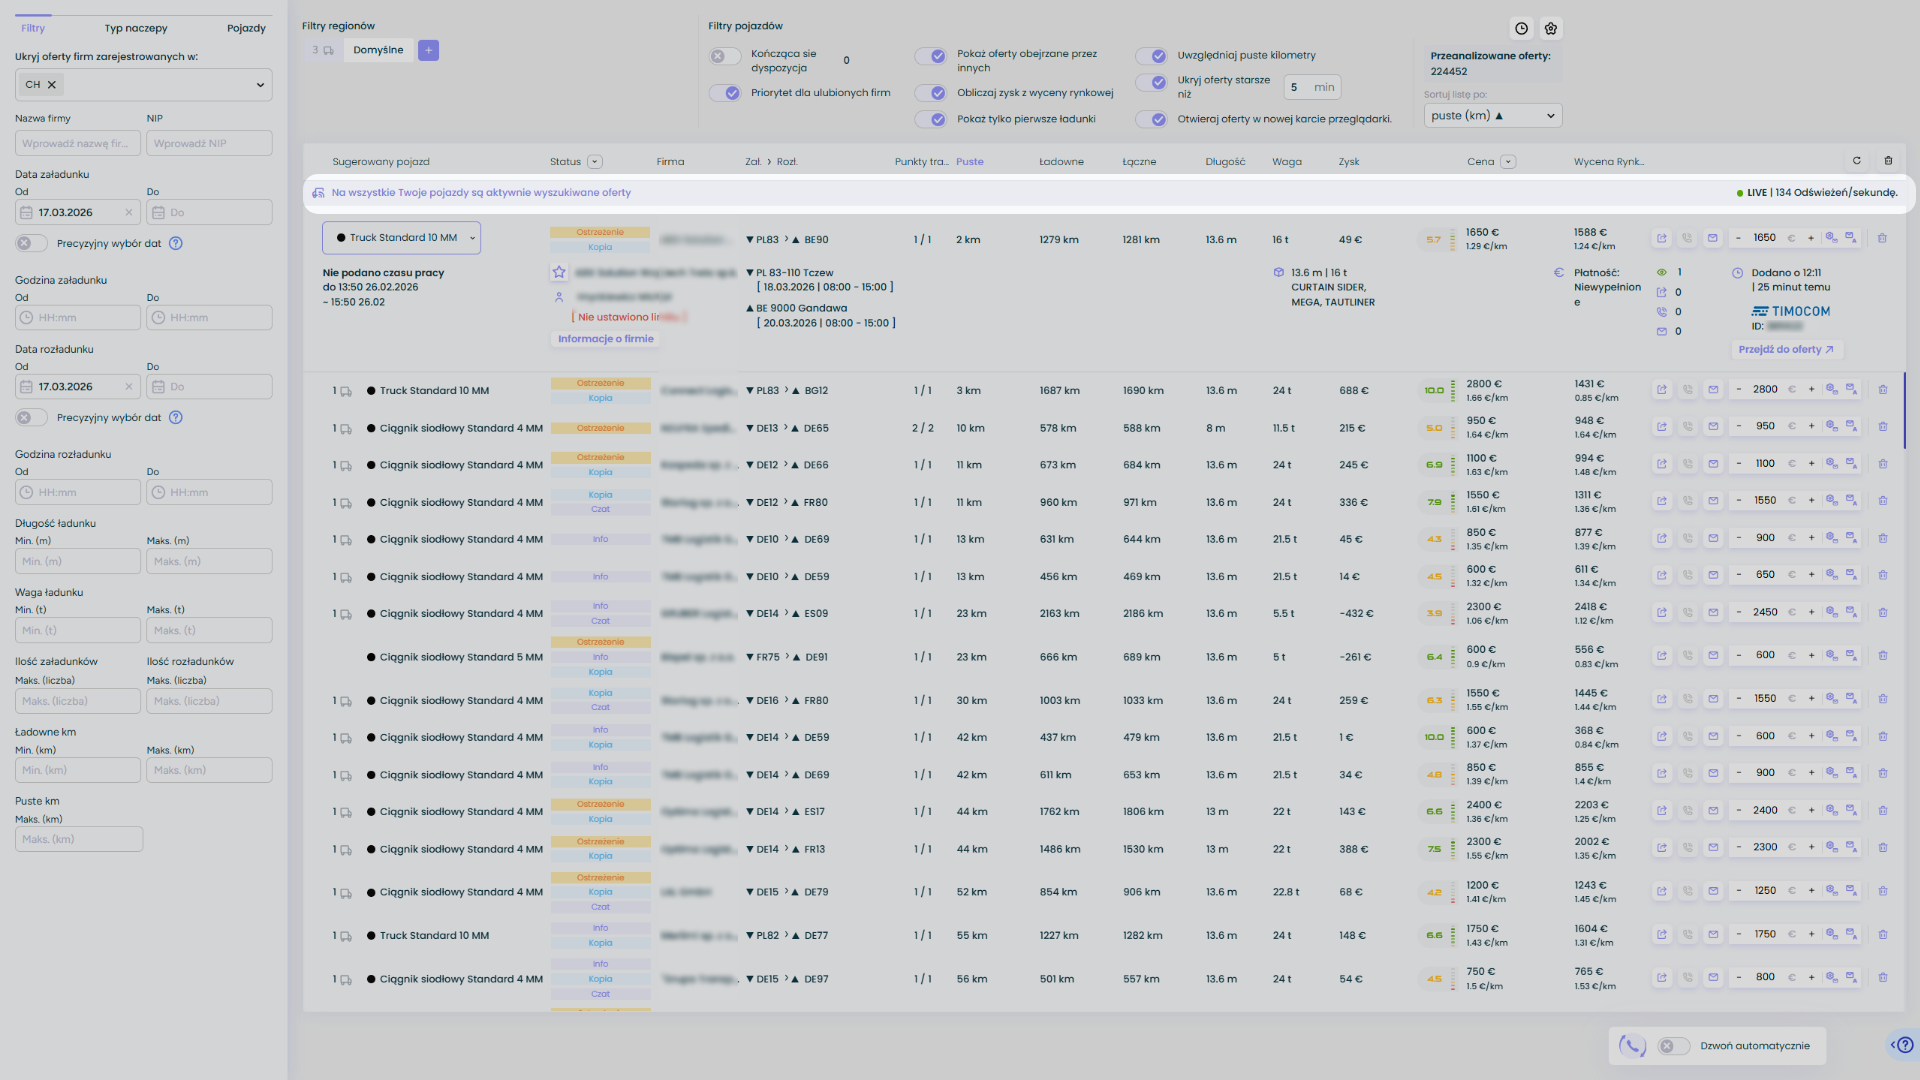Viewport: 1920px width, 1080px height.
Task: Open settings gear beside the clock icon
Action: pos(1551,29)
